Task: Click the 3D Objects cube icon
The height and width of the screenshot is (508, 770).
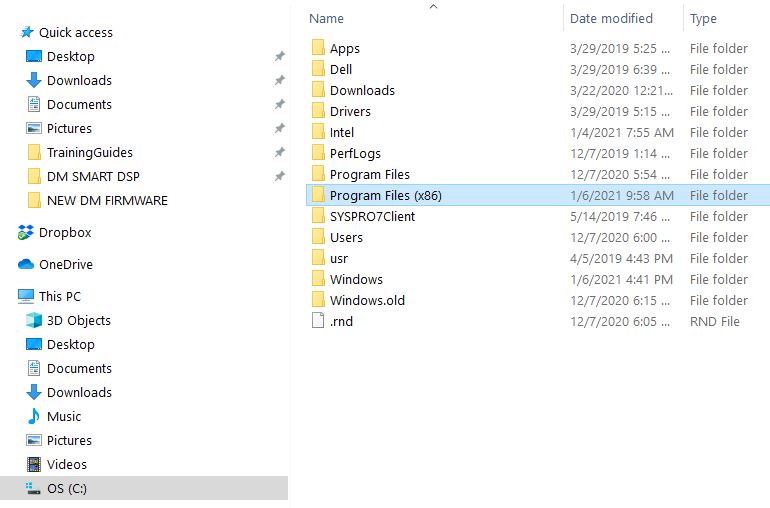Action: [34, 320]
